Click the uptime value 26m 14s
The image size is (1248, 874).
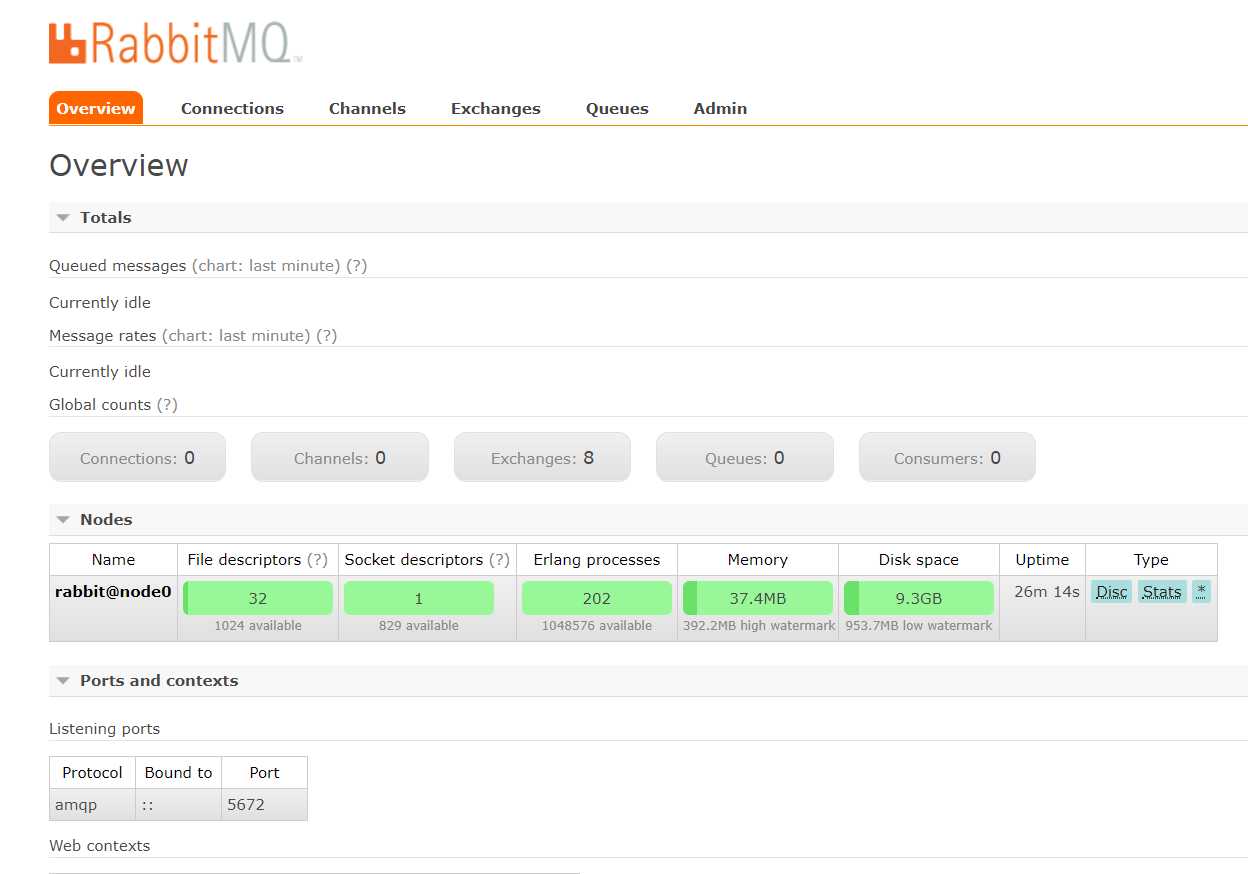(1047, 591)
